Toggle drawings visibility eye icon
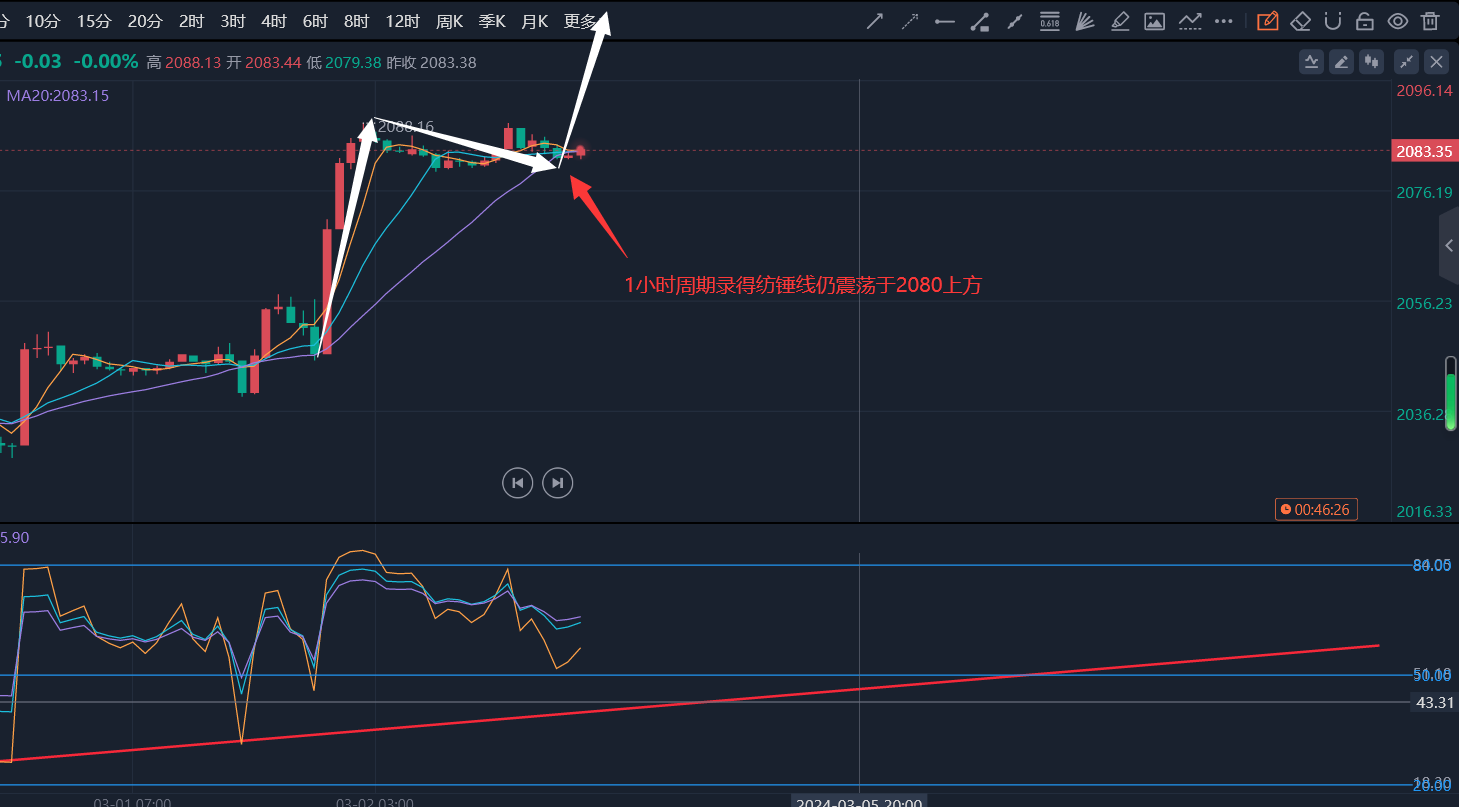 (x=1398, y=21)
